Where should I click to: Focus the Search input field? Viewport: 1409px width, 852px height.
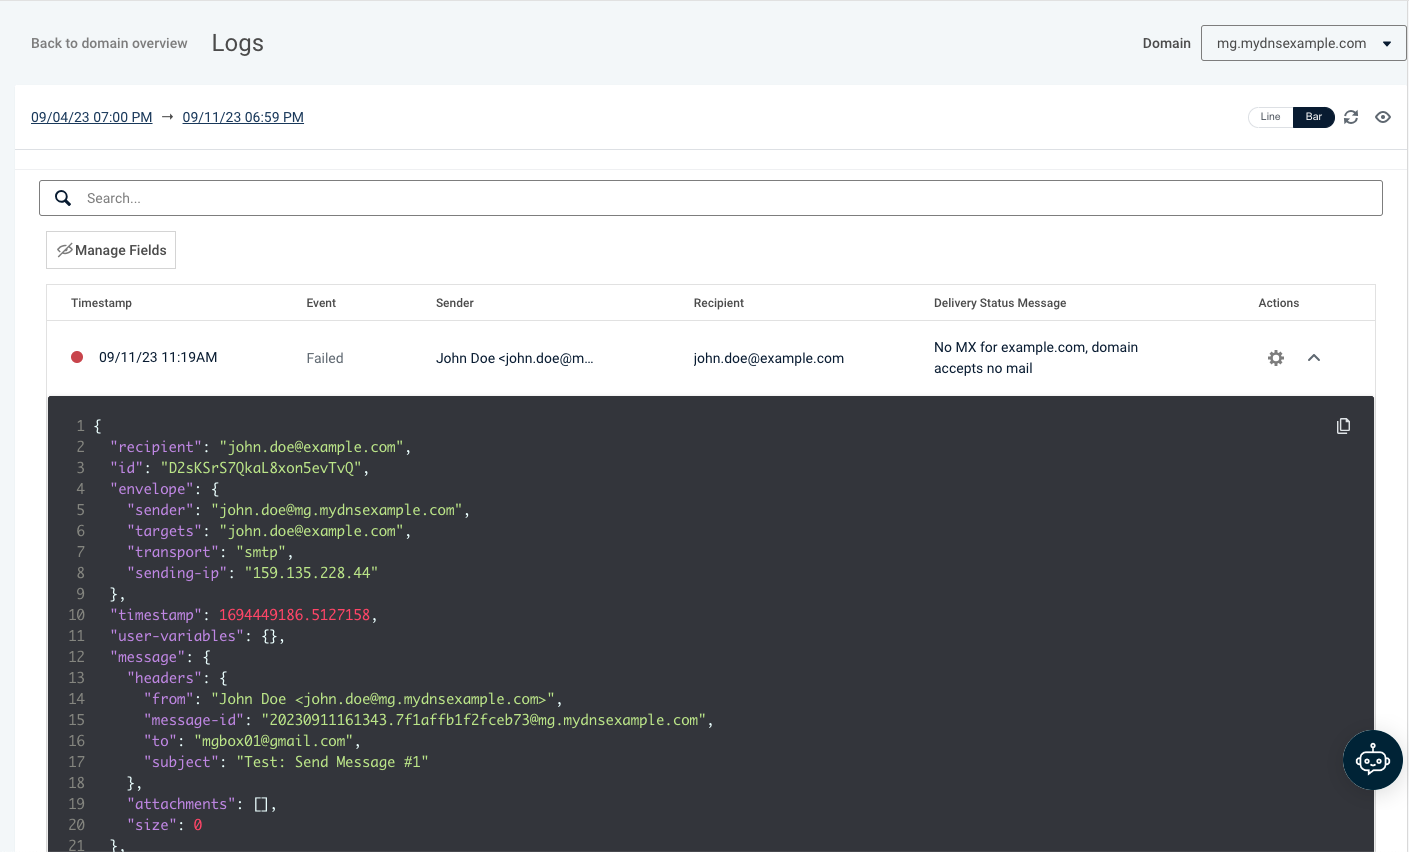point(711,198)
